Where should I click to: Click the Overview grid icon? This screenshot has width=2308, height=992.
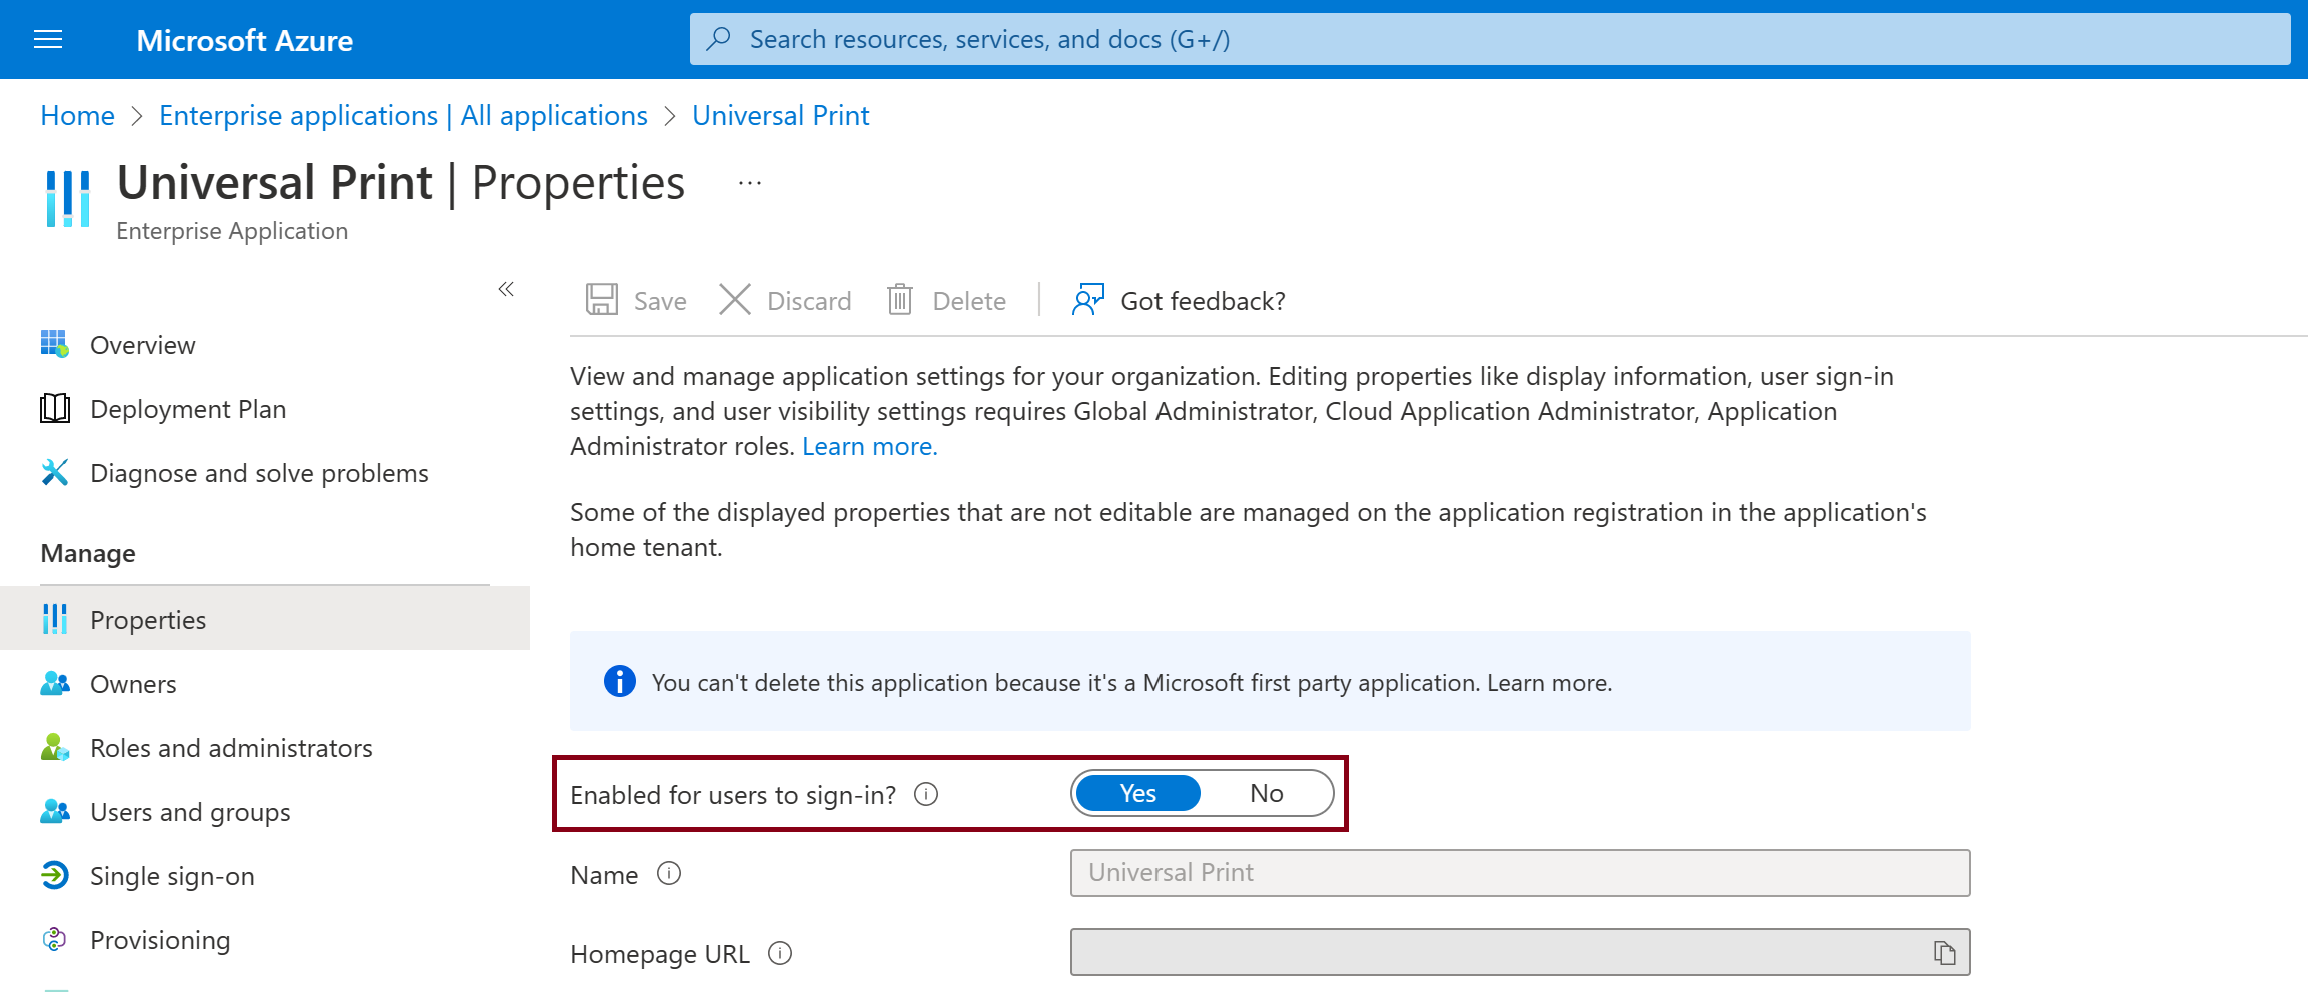tap(55, 344)
